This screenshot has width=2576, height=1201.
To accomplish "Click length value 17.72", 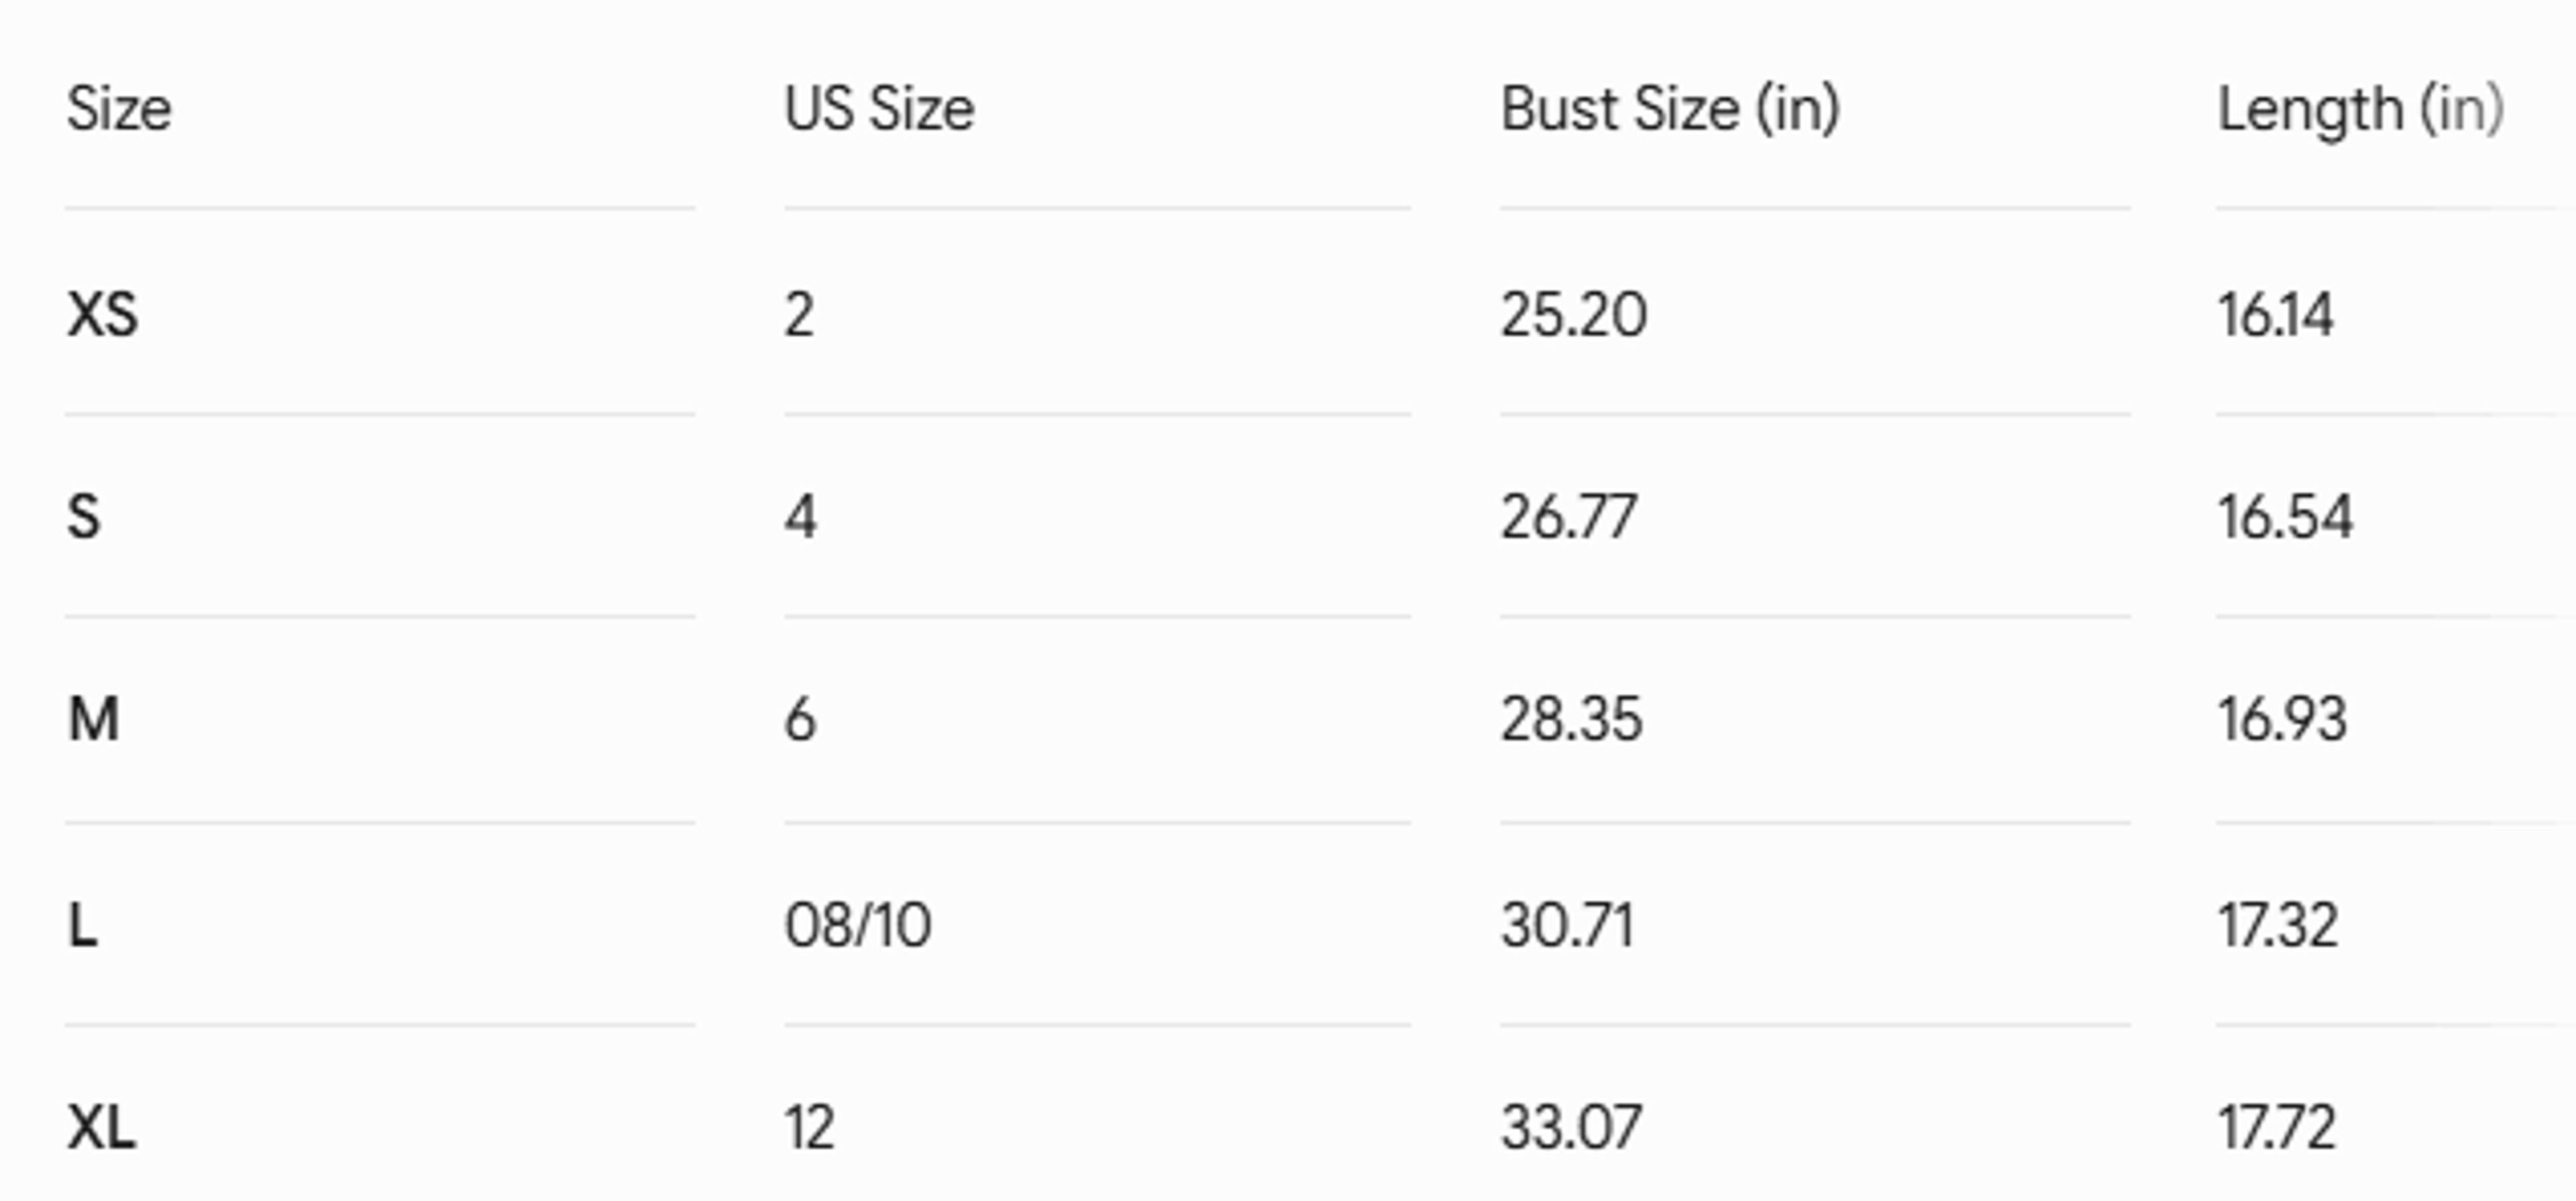I will pos(2277,1128).
